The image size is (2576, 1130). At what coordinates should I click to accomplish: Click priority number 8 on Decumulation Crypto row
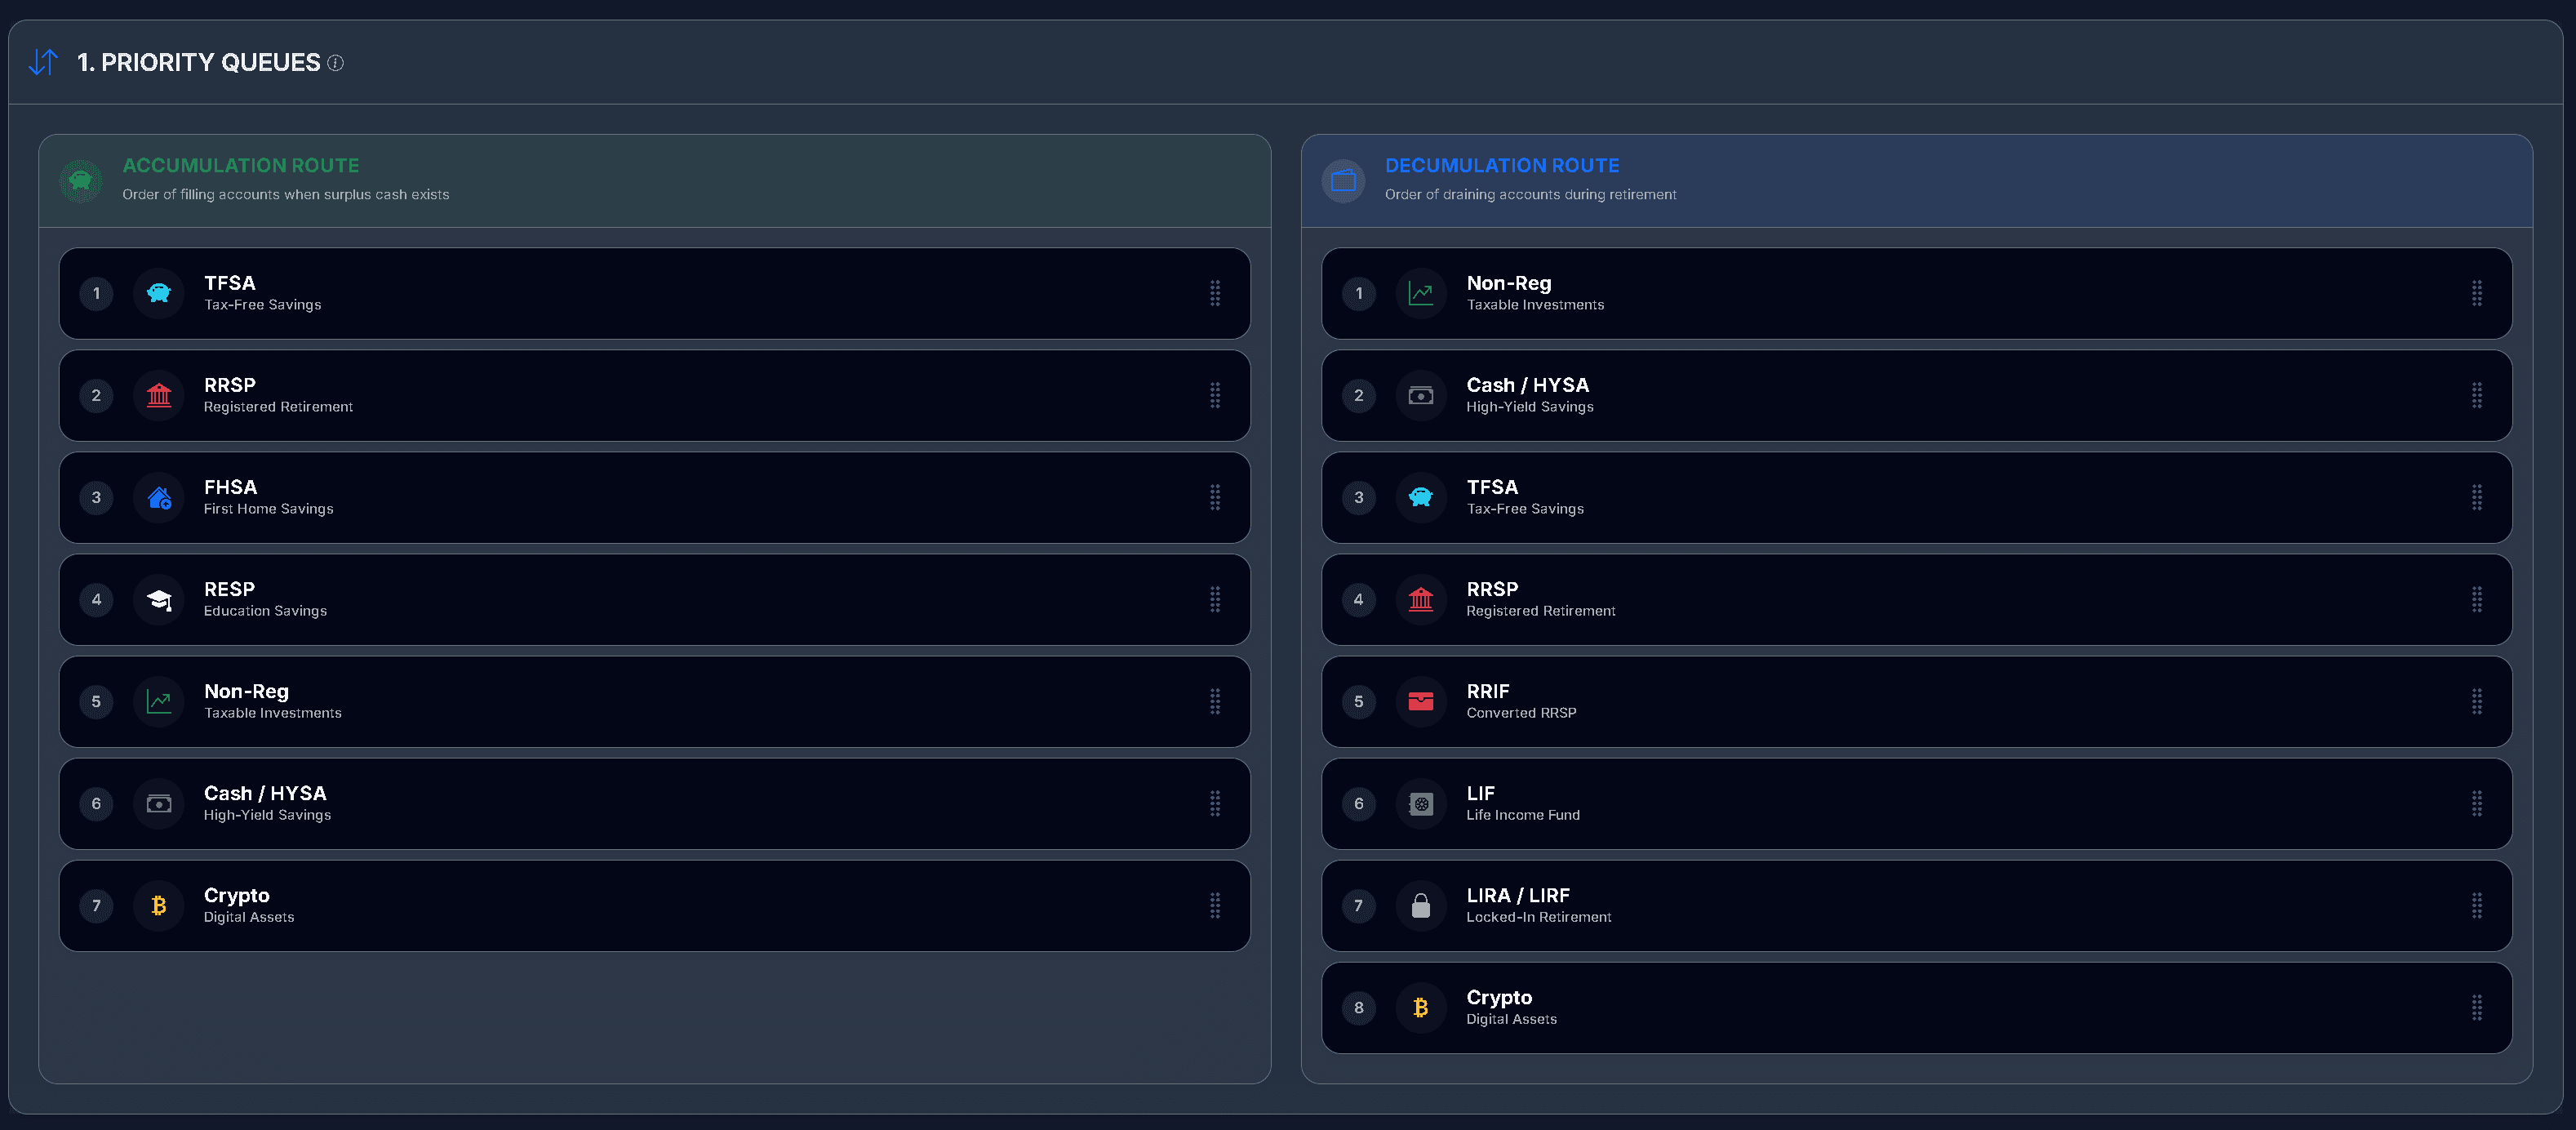pos(1358,1007)
